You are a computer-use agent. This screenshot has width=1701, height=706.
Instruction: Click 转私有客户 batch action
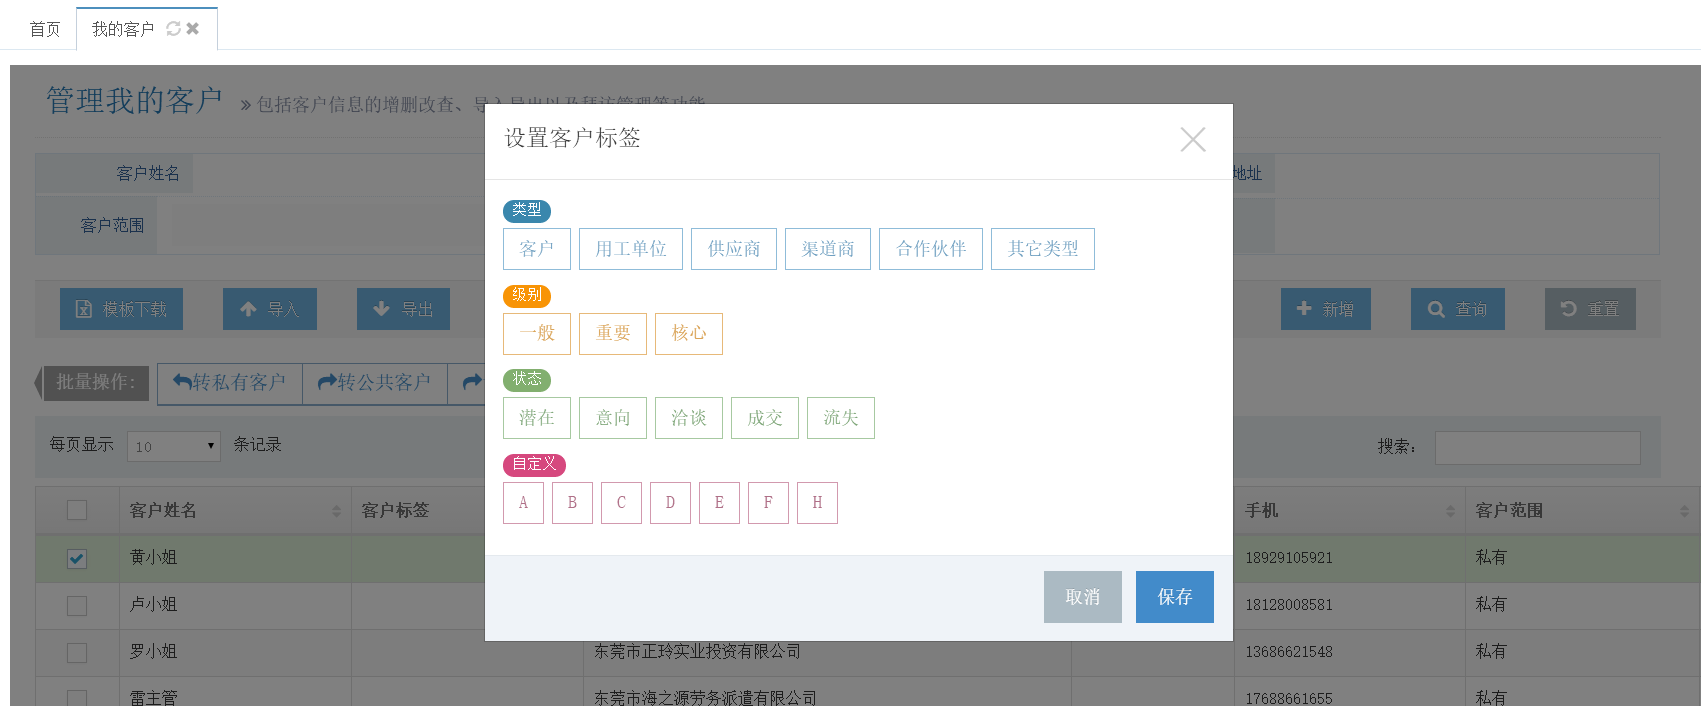230,382
